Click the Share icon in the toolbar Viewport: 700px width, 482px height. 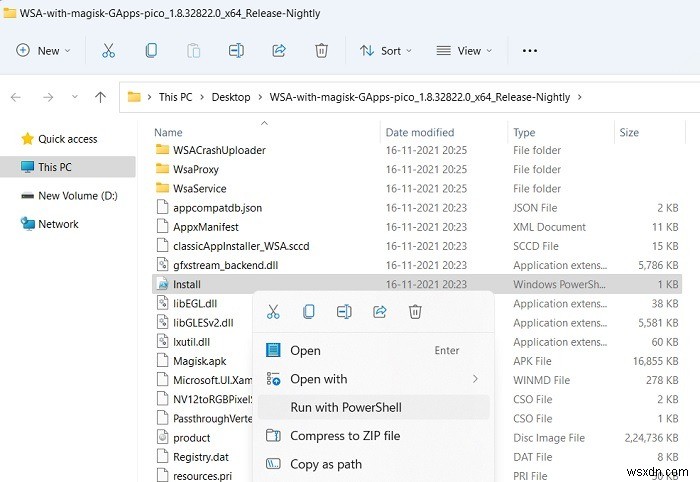click(279, 50)
